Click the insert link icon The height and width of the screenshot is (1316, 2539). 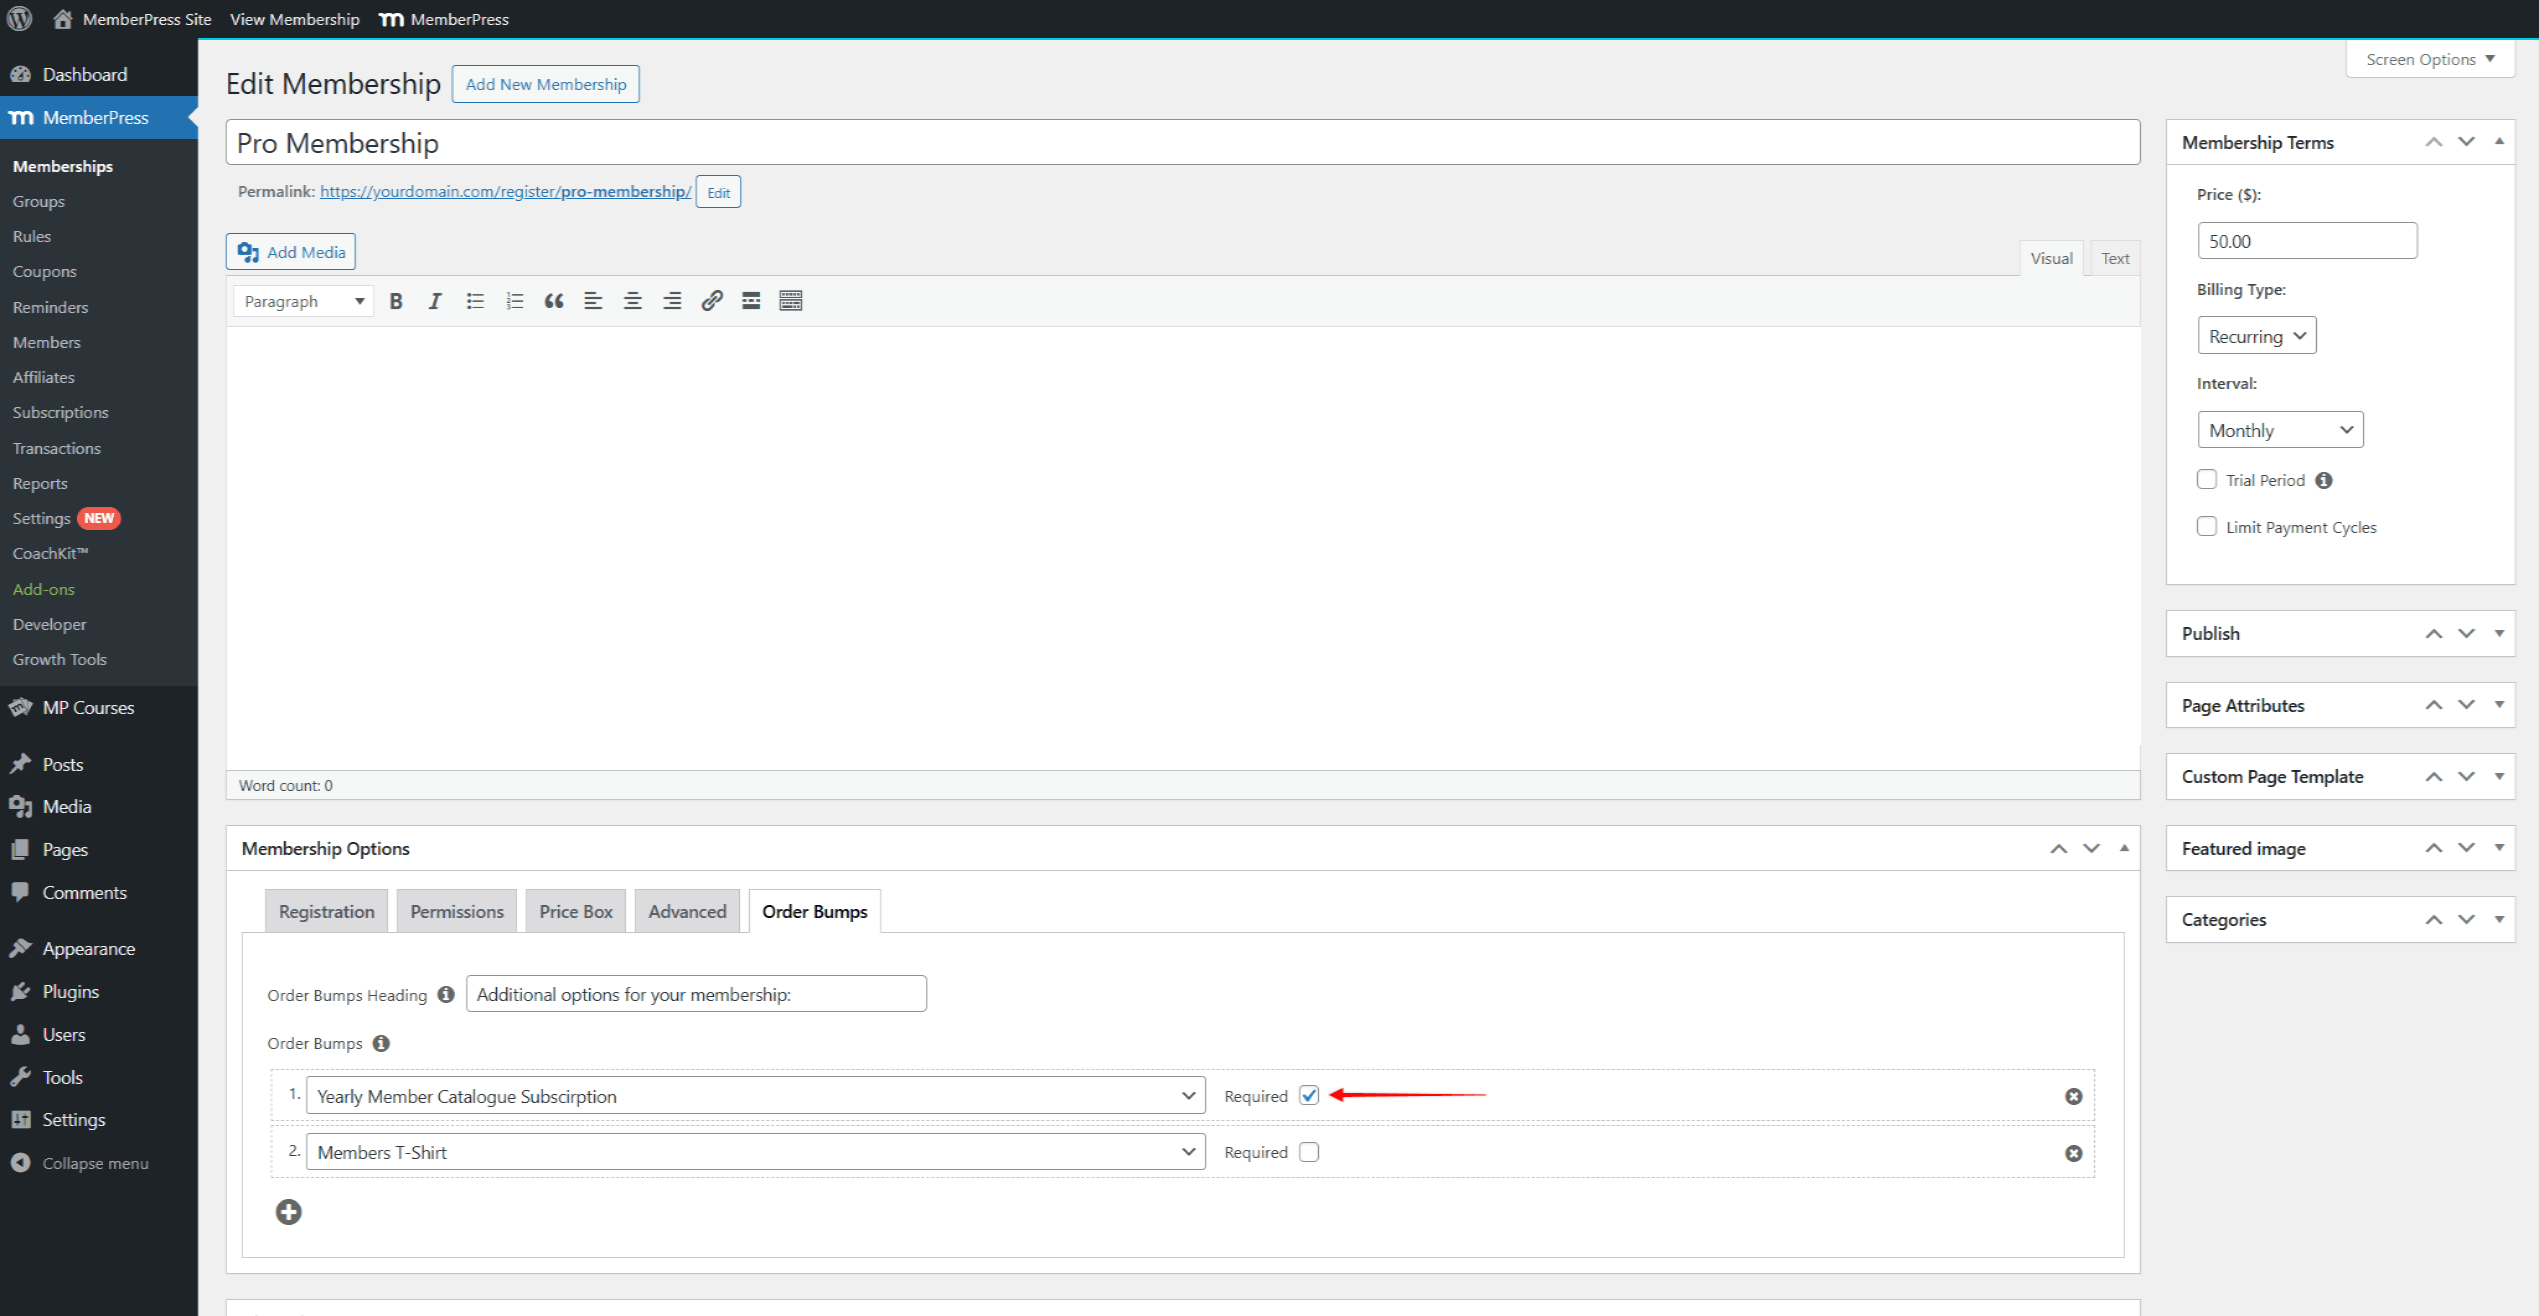(x=712, y=300)
